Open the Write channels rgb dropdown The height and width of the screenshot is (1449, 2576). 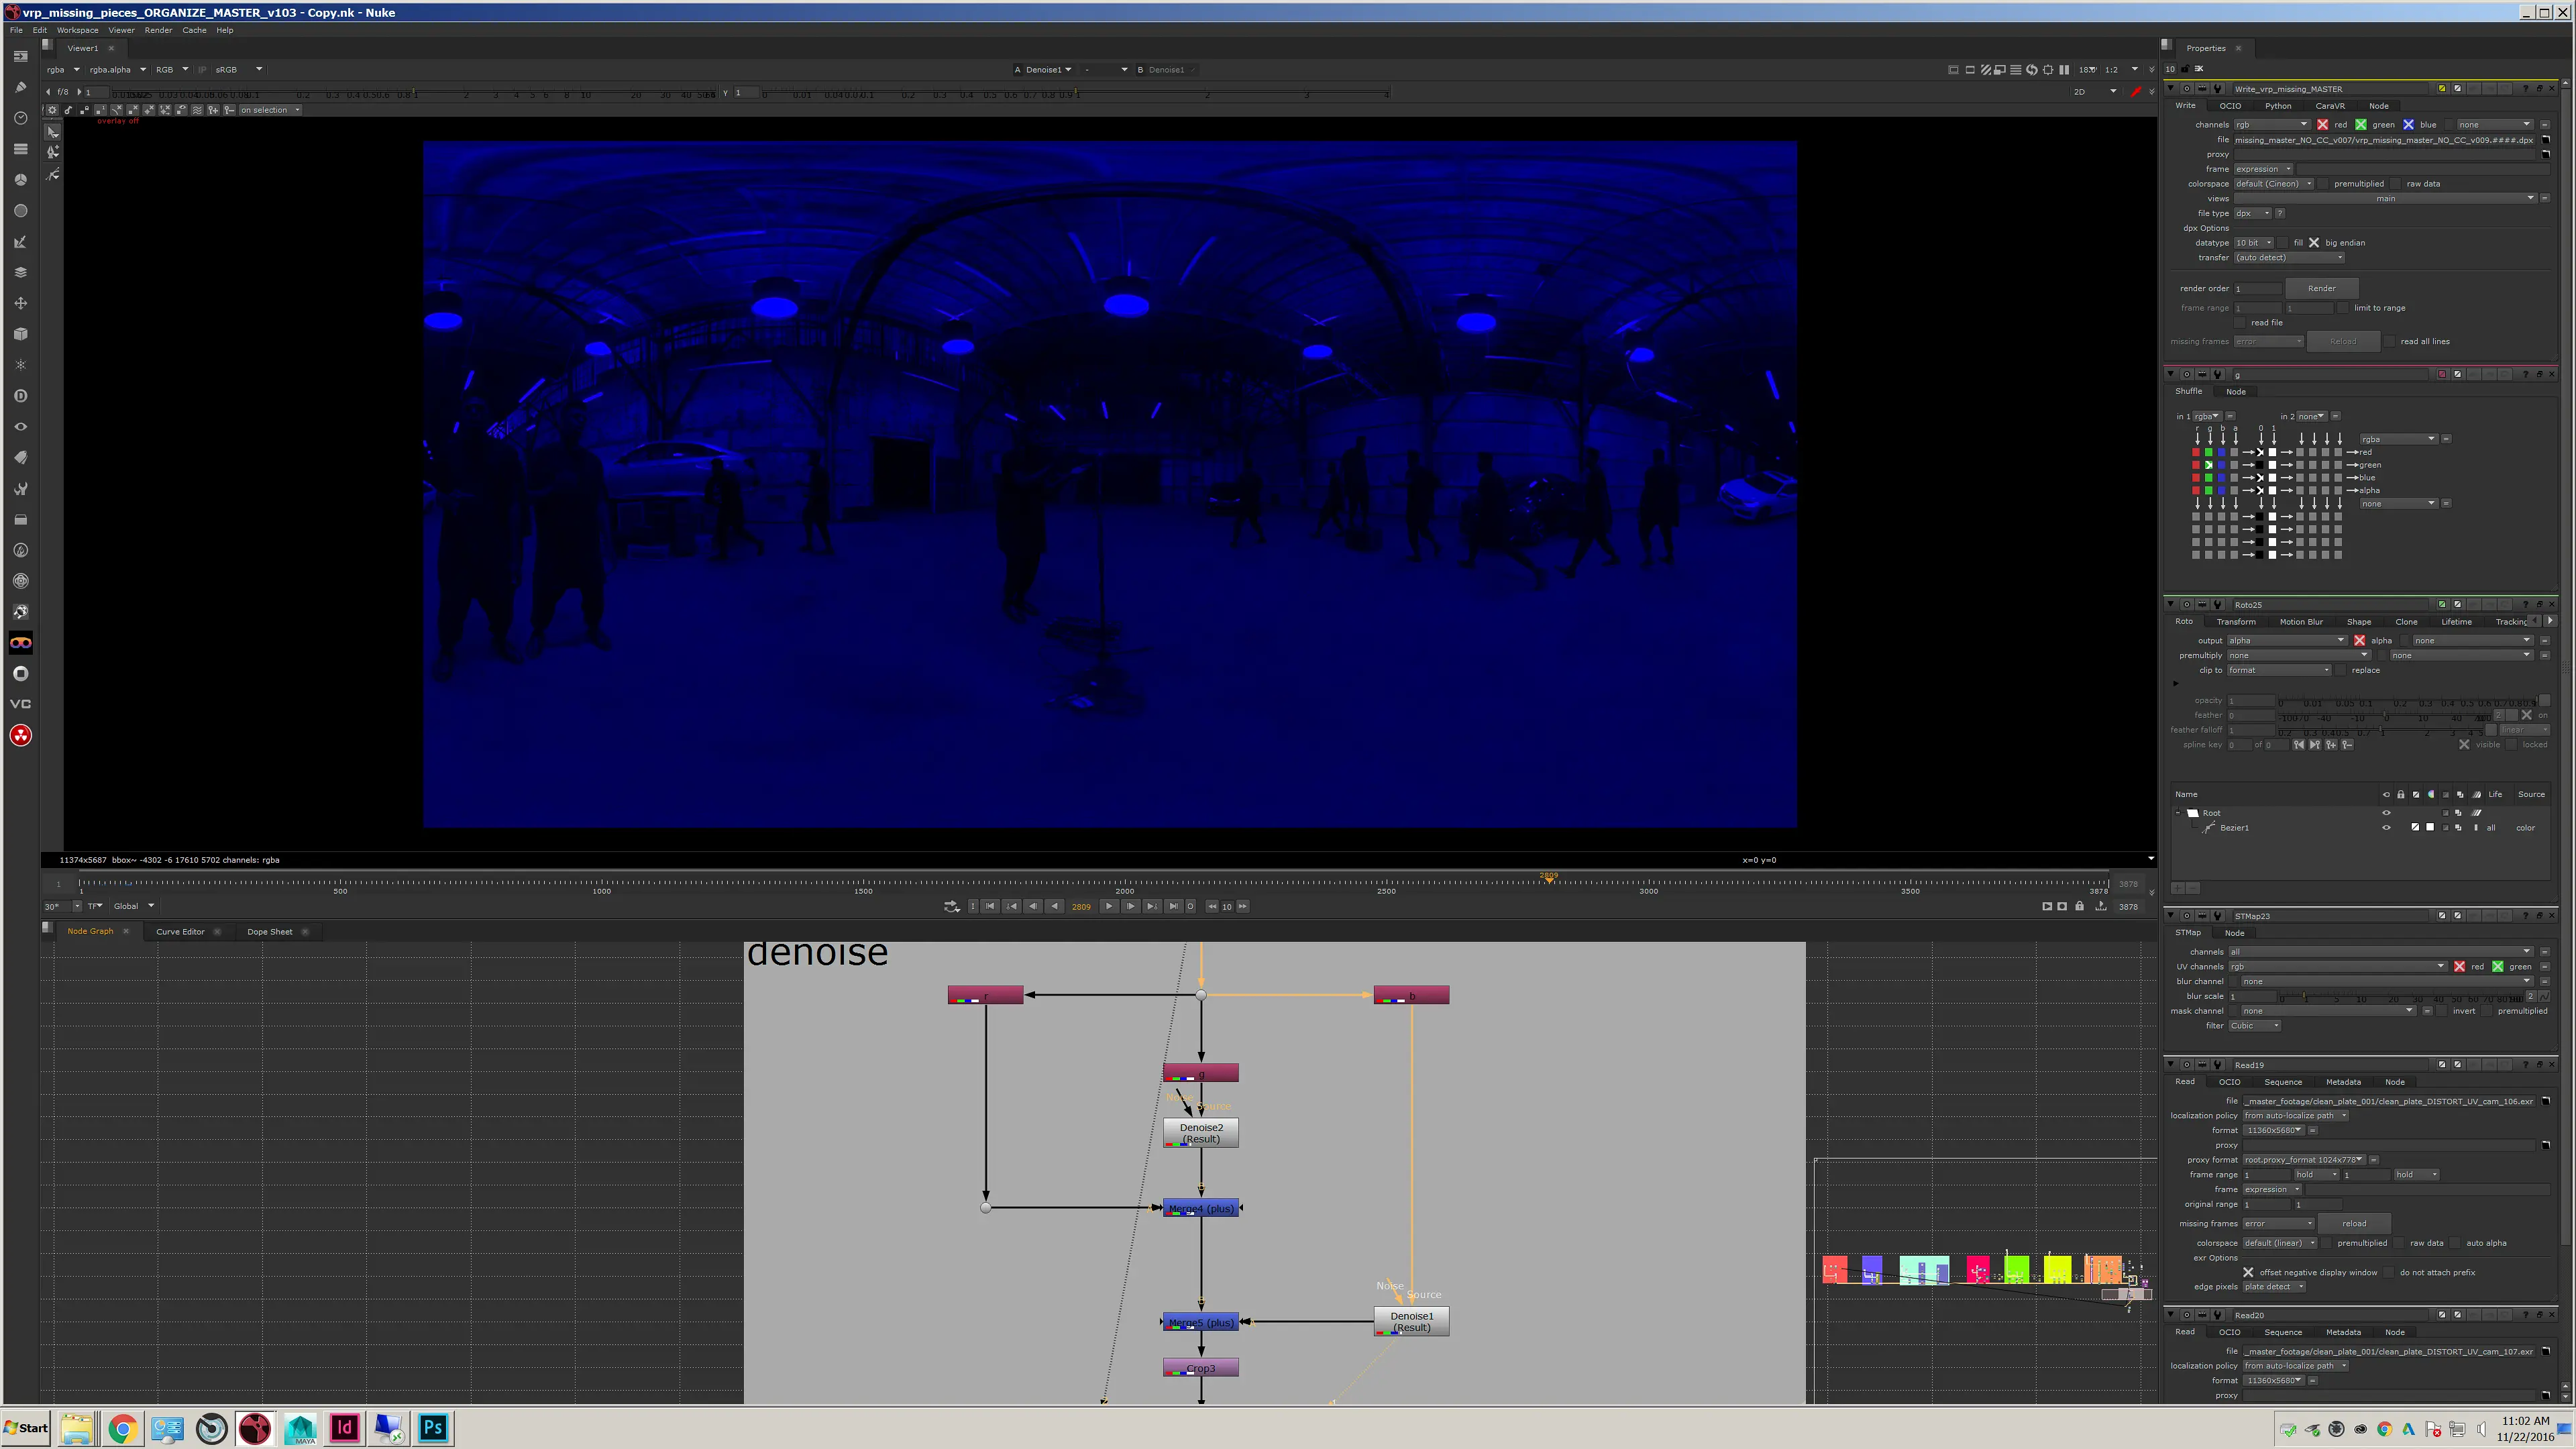(x=2272, y=125)
